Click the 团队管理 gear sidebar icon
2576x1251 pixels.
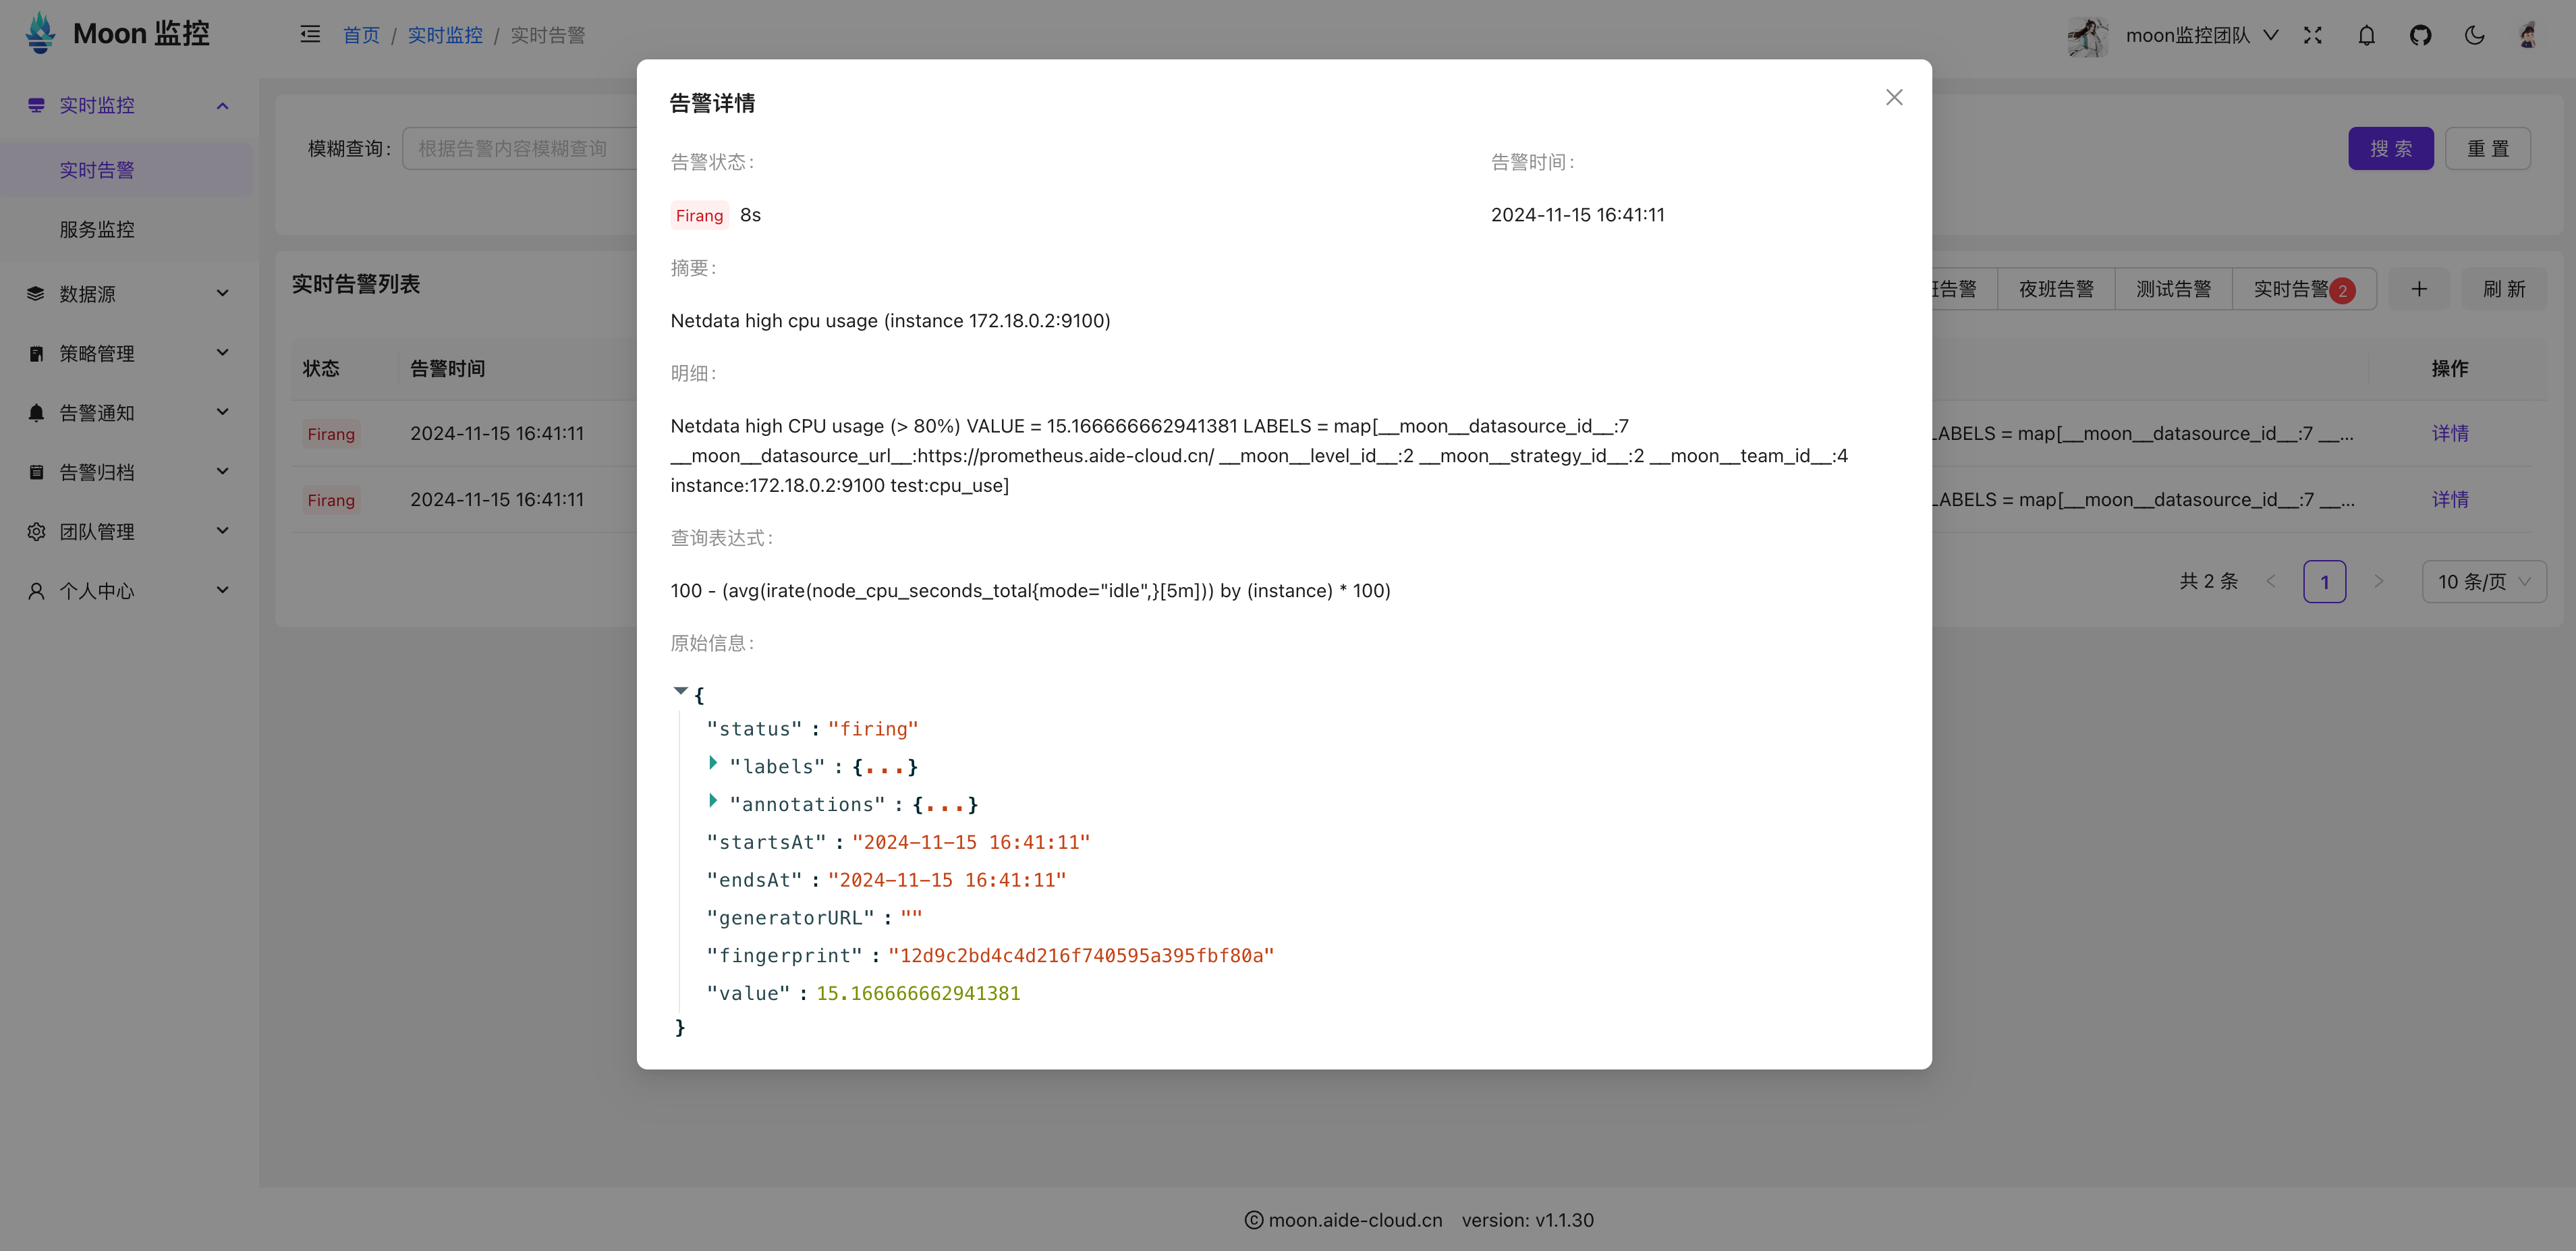36,531
